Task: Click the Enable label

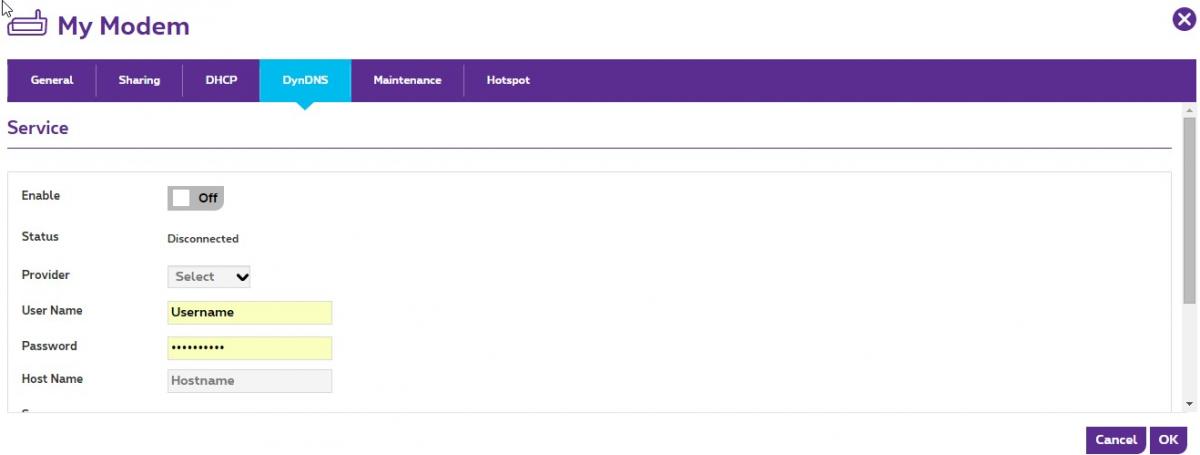Action: pyautogui.click(x=41, y=196)
